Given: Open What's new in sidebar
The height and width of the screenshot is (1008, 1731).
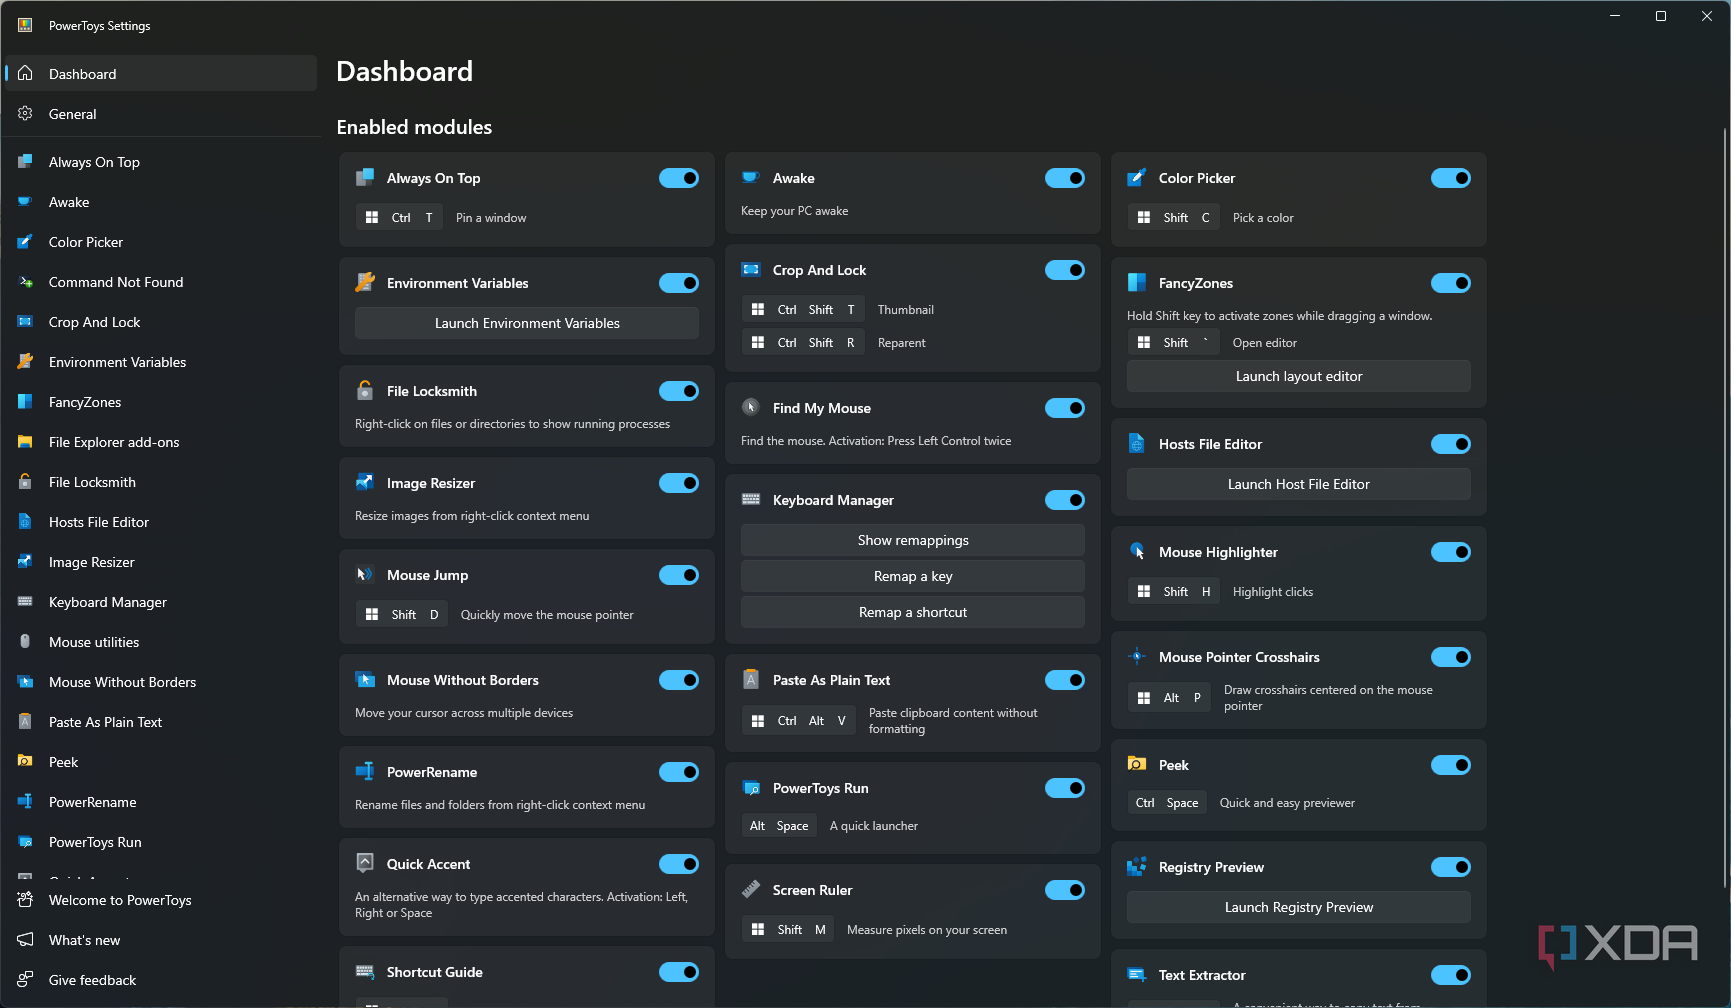Looking at the screenshot, I should (x=161, y=940).
